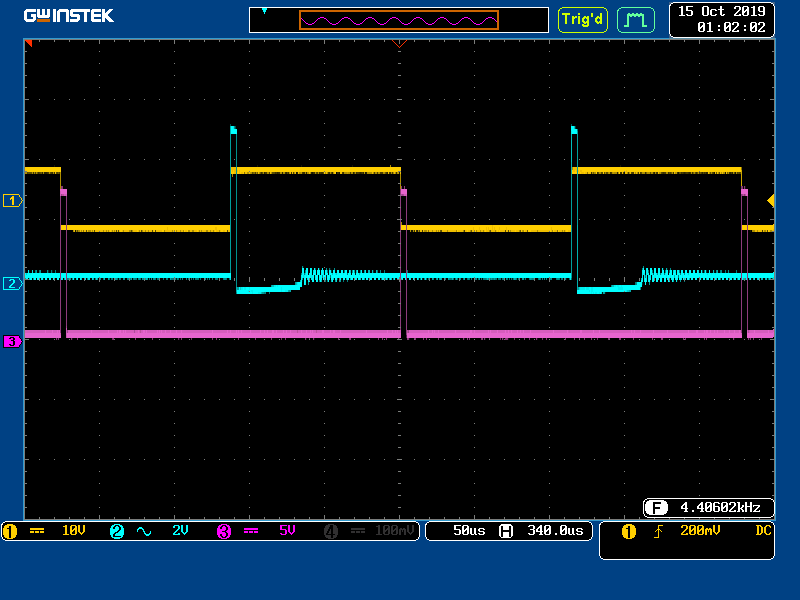
Task: Click the cyan memory position marker in overview bar
Action: click(x=264, y=11)
